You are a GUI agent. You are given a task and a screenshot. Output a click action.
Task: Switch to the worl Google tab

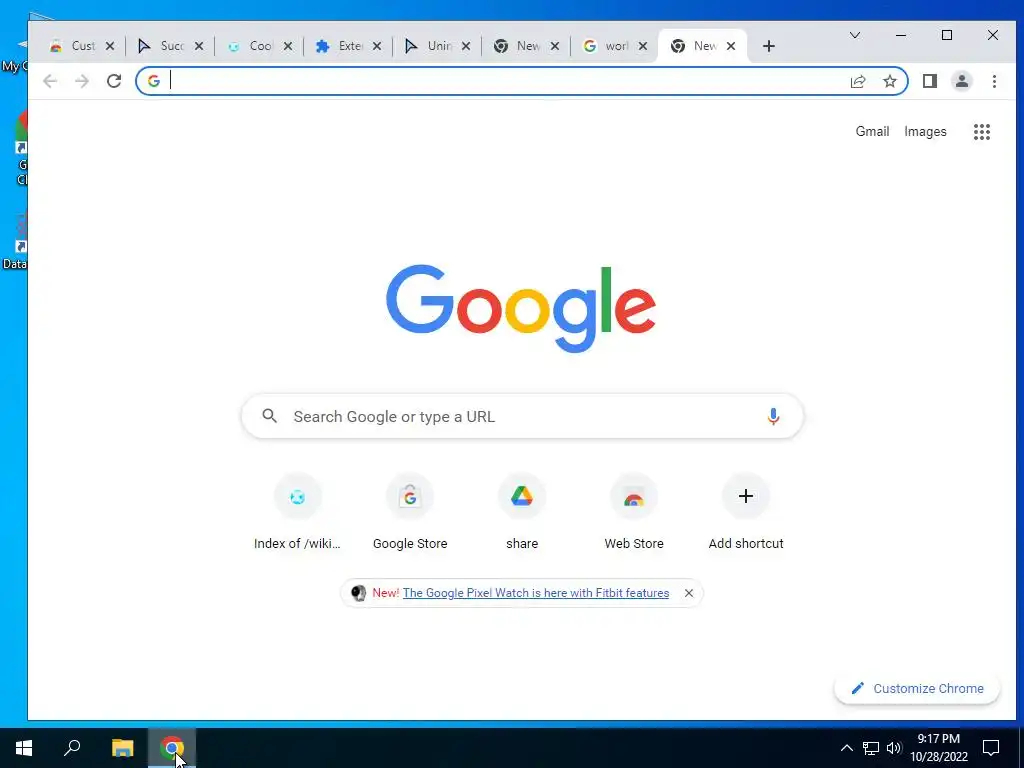click(614, 46)
